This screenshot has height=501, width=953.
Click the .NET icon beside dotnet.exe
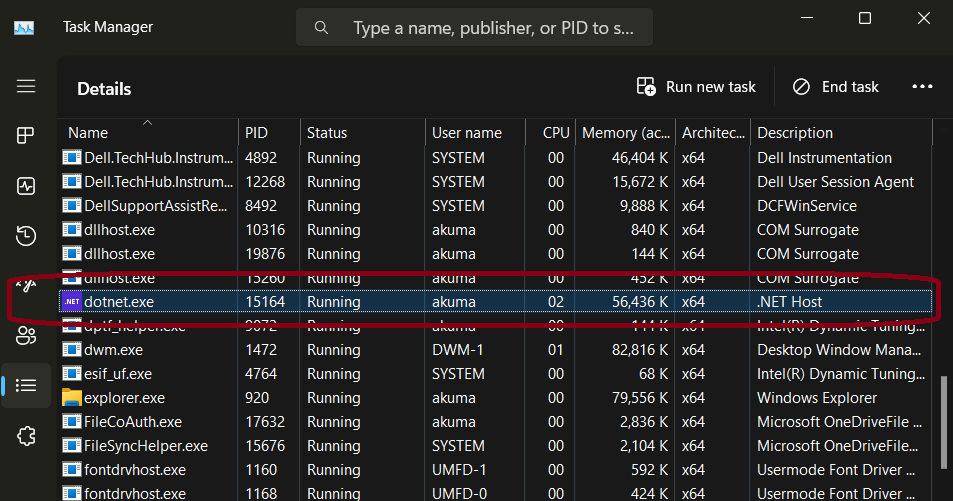click(72, 302)
